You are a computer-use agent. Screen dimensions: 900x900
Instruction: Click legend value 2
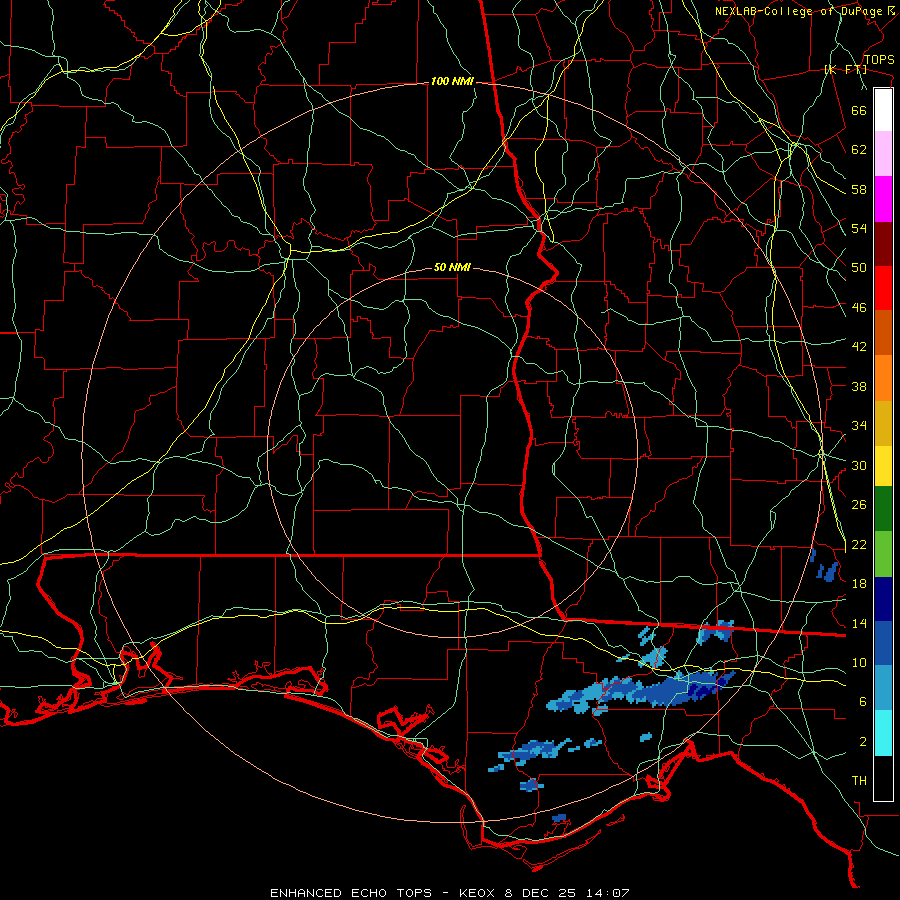[862, 741]
